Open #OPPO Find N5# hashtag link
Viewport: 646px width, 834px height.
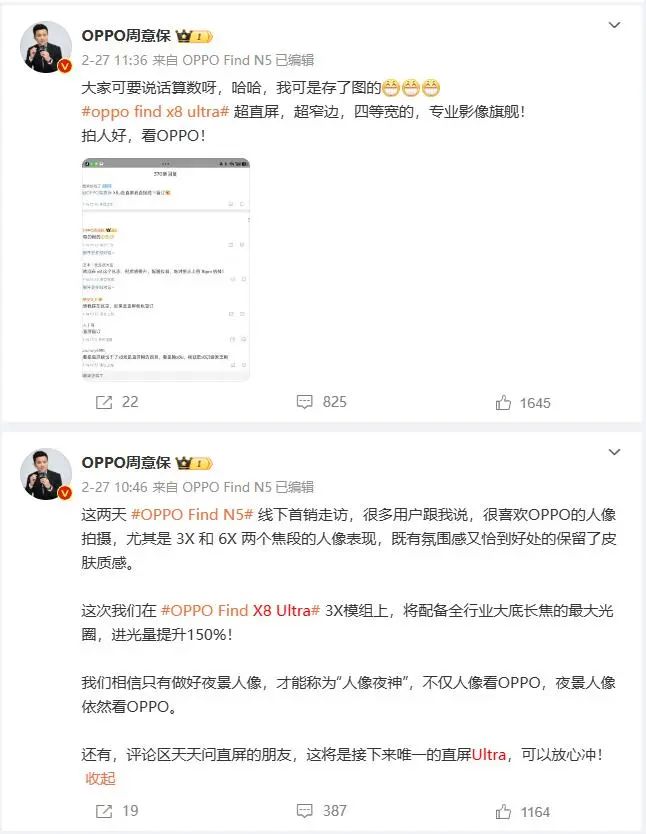192,514
